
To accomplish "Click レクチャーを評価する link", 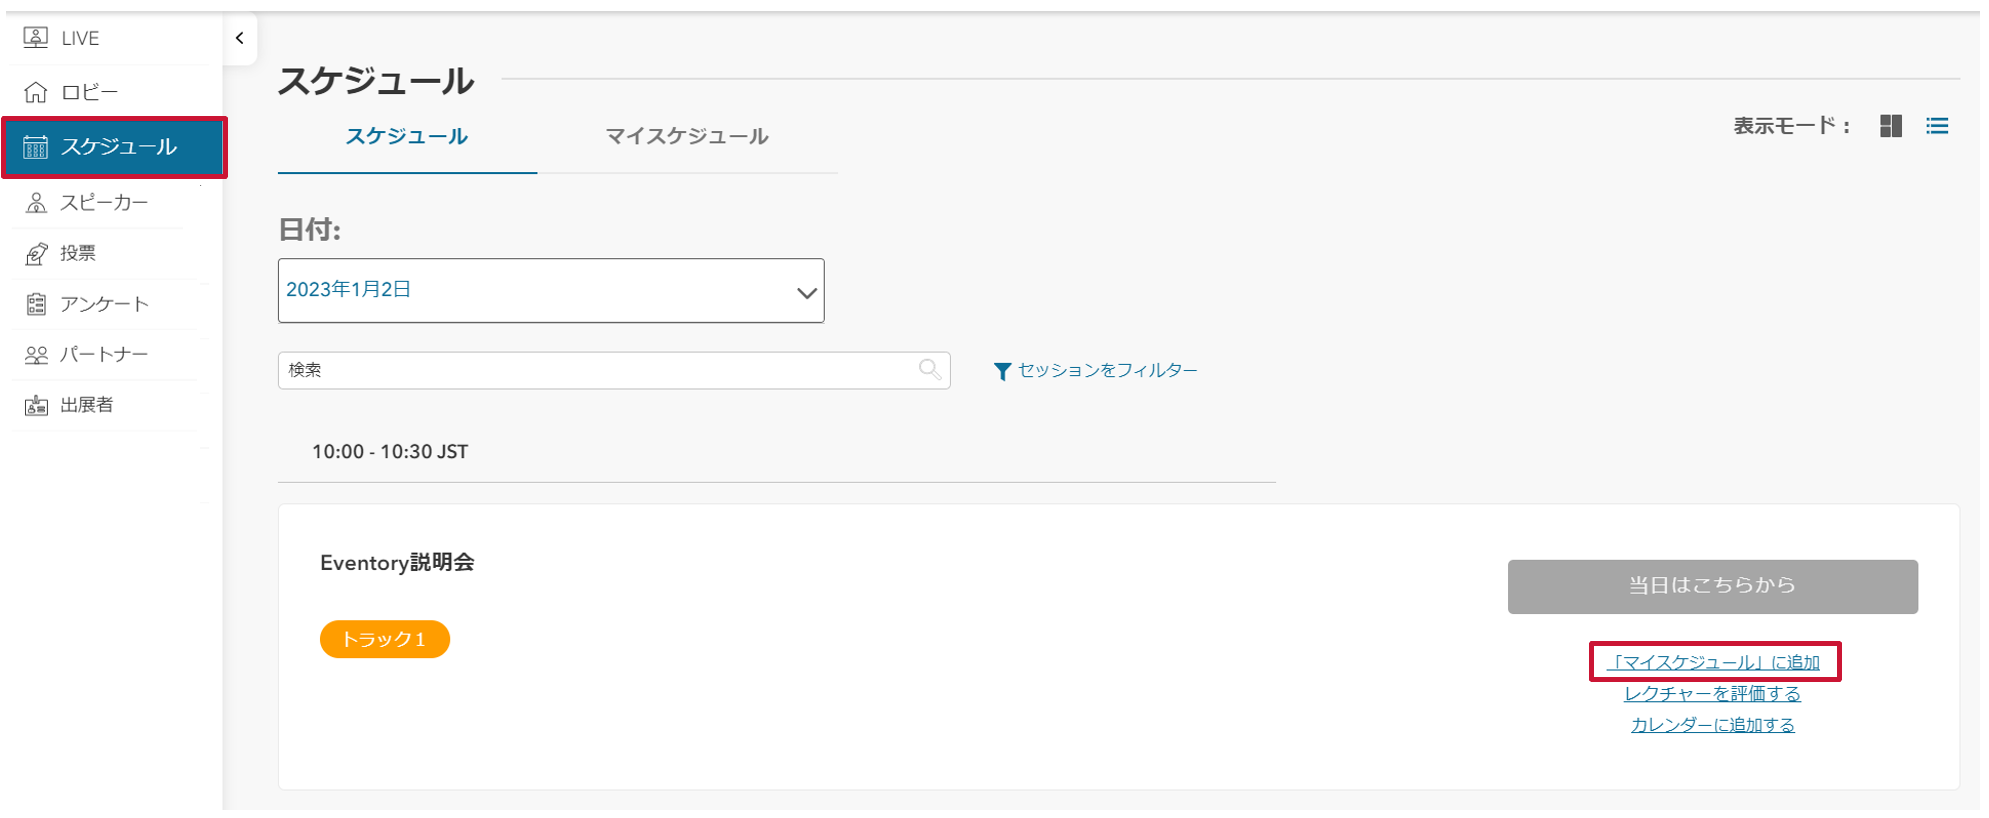I will coord(1712,694).
